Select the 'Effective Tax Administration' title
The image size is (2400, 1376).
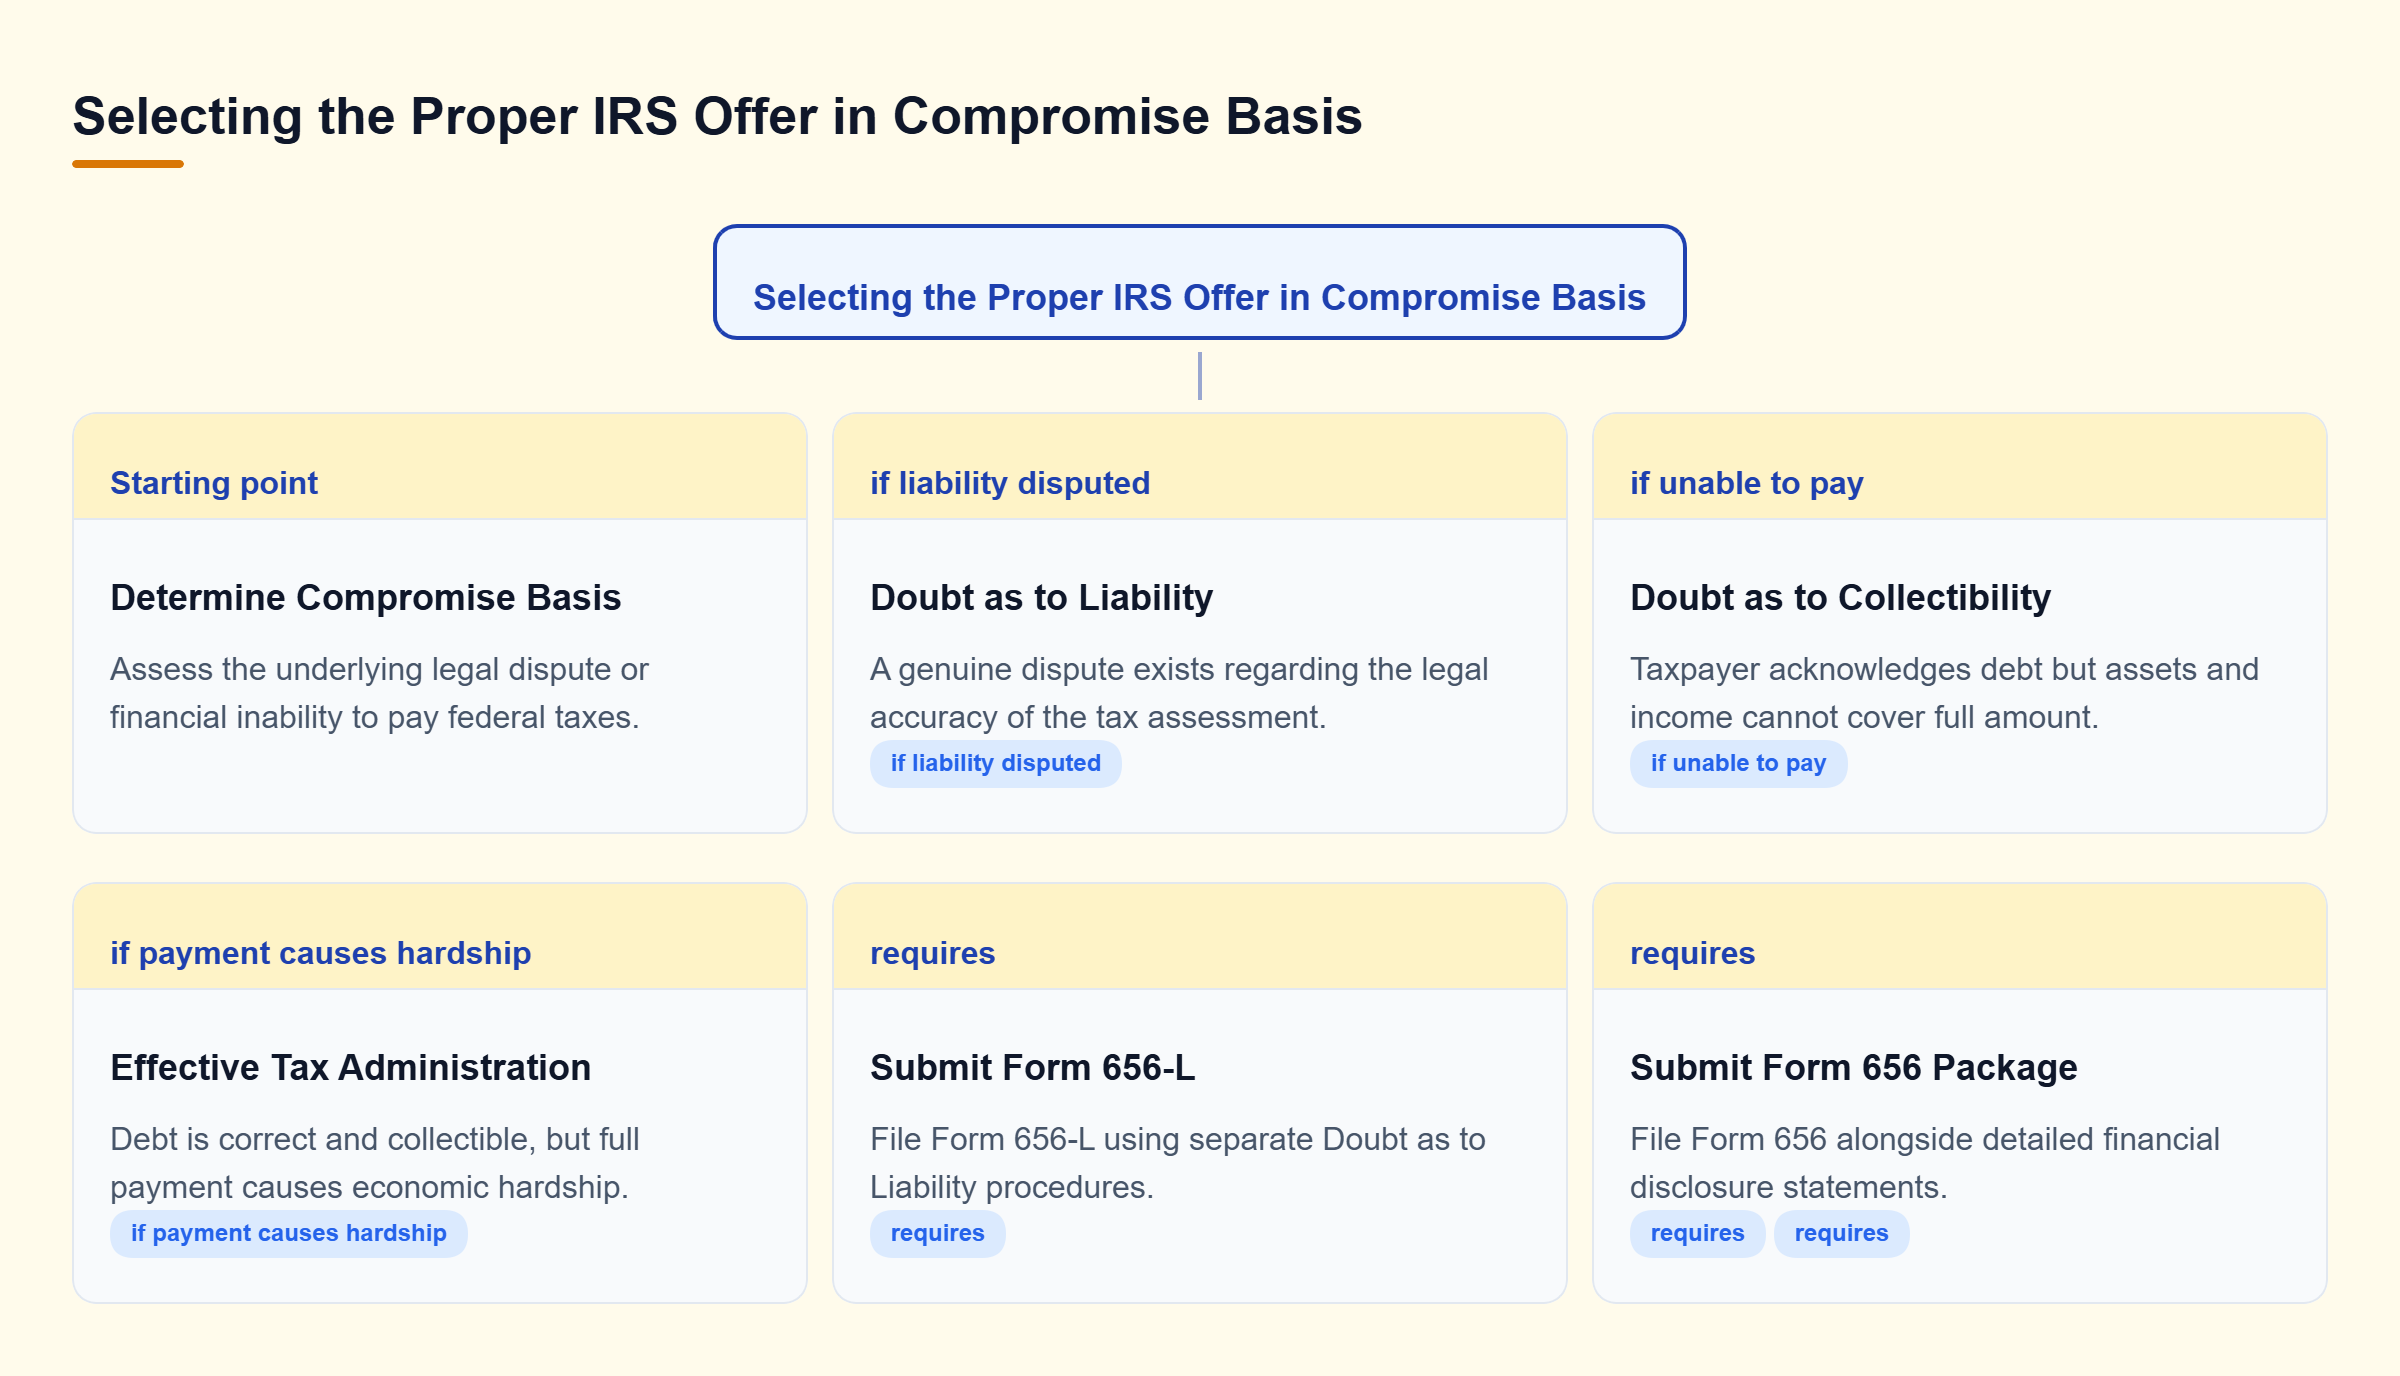pyautogui.click(x=350, y=1067)
